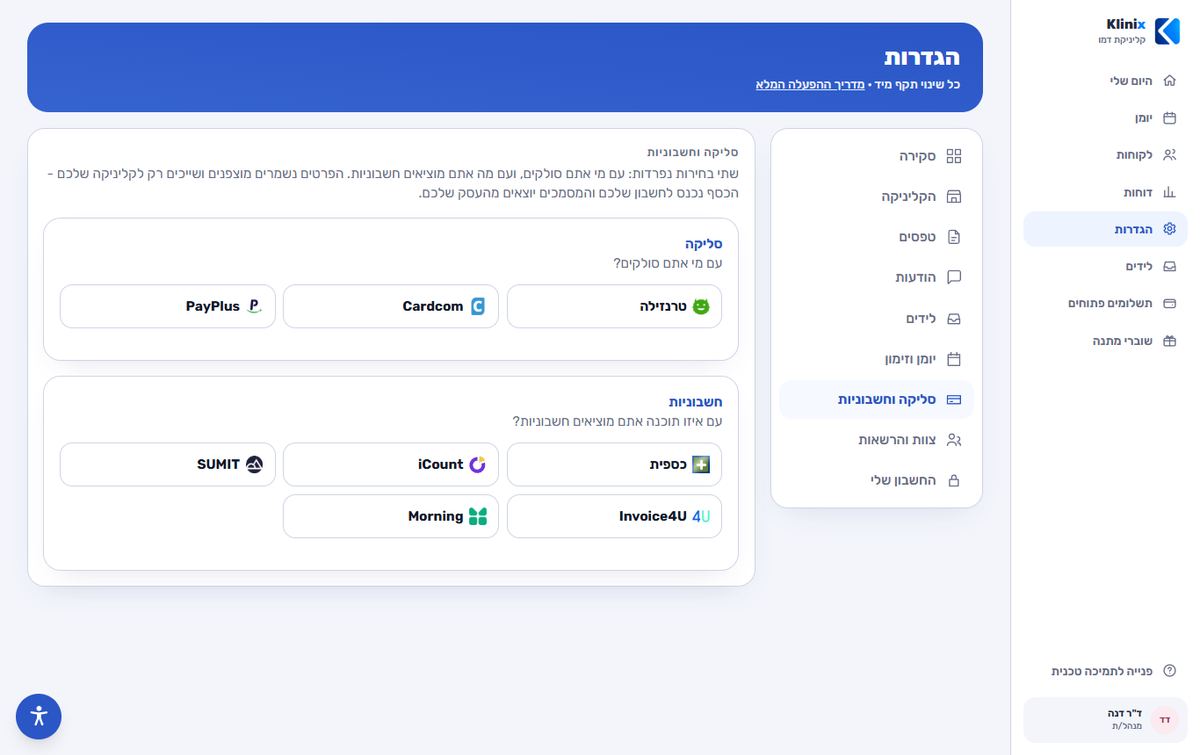
Task: Click the lock icon beside החשבון שלי
Action: pos(953,481)
